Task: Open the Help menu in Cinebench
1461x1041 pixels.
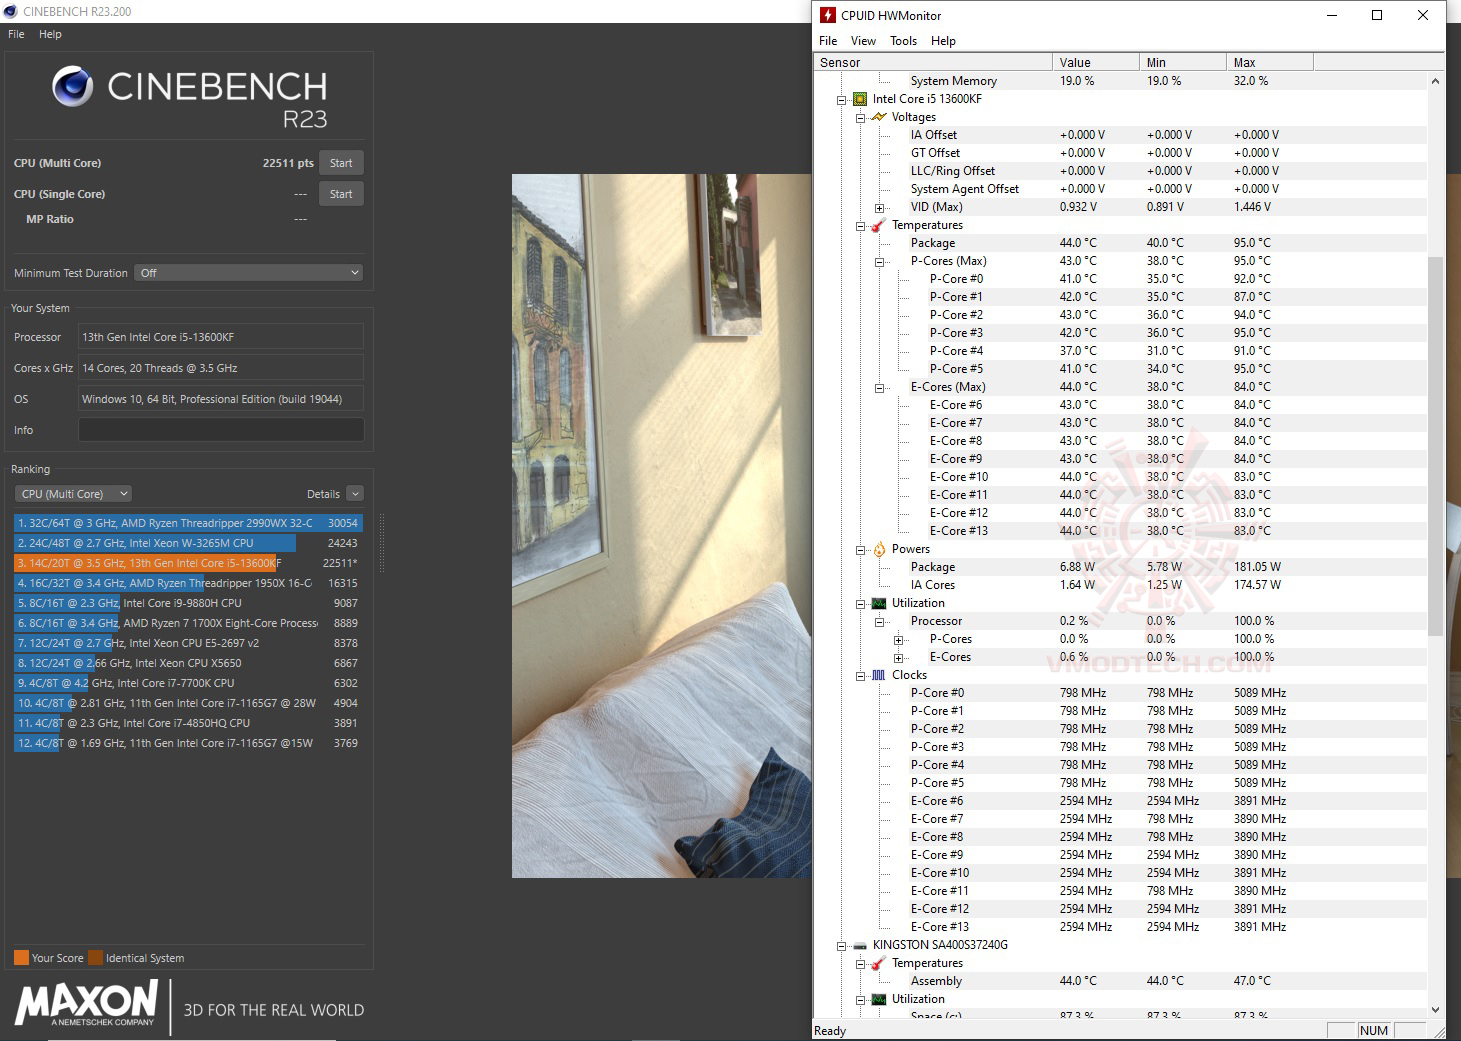Action: click(50, 34)
